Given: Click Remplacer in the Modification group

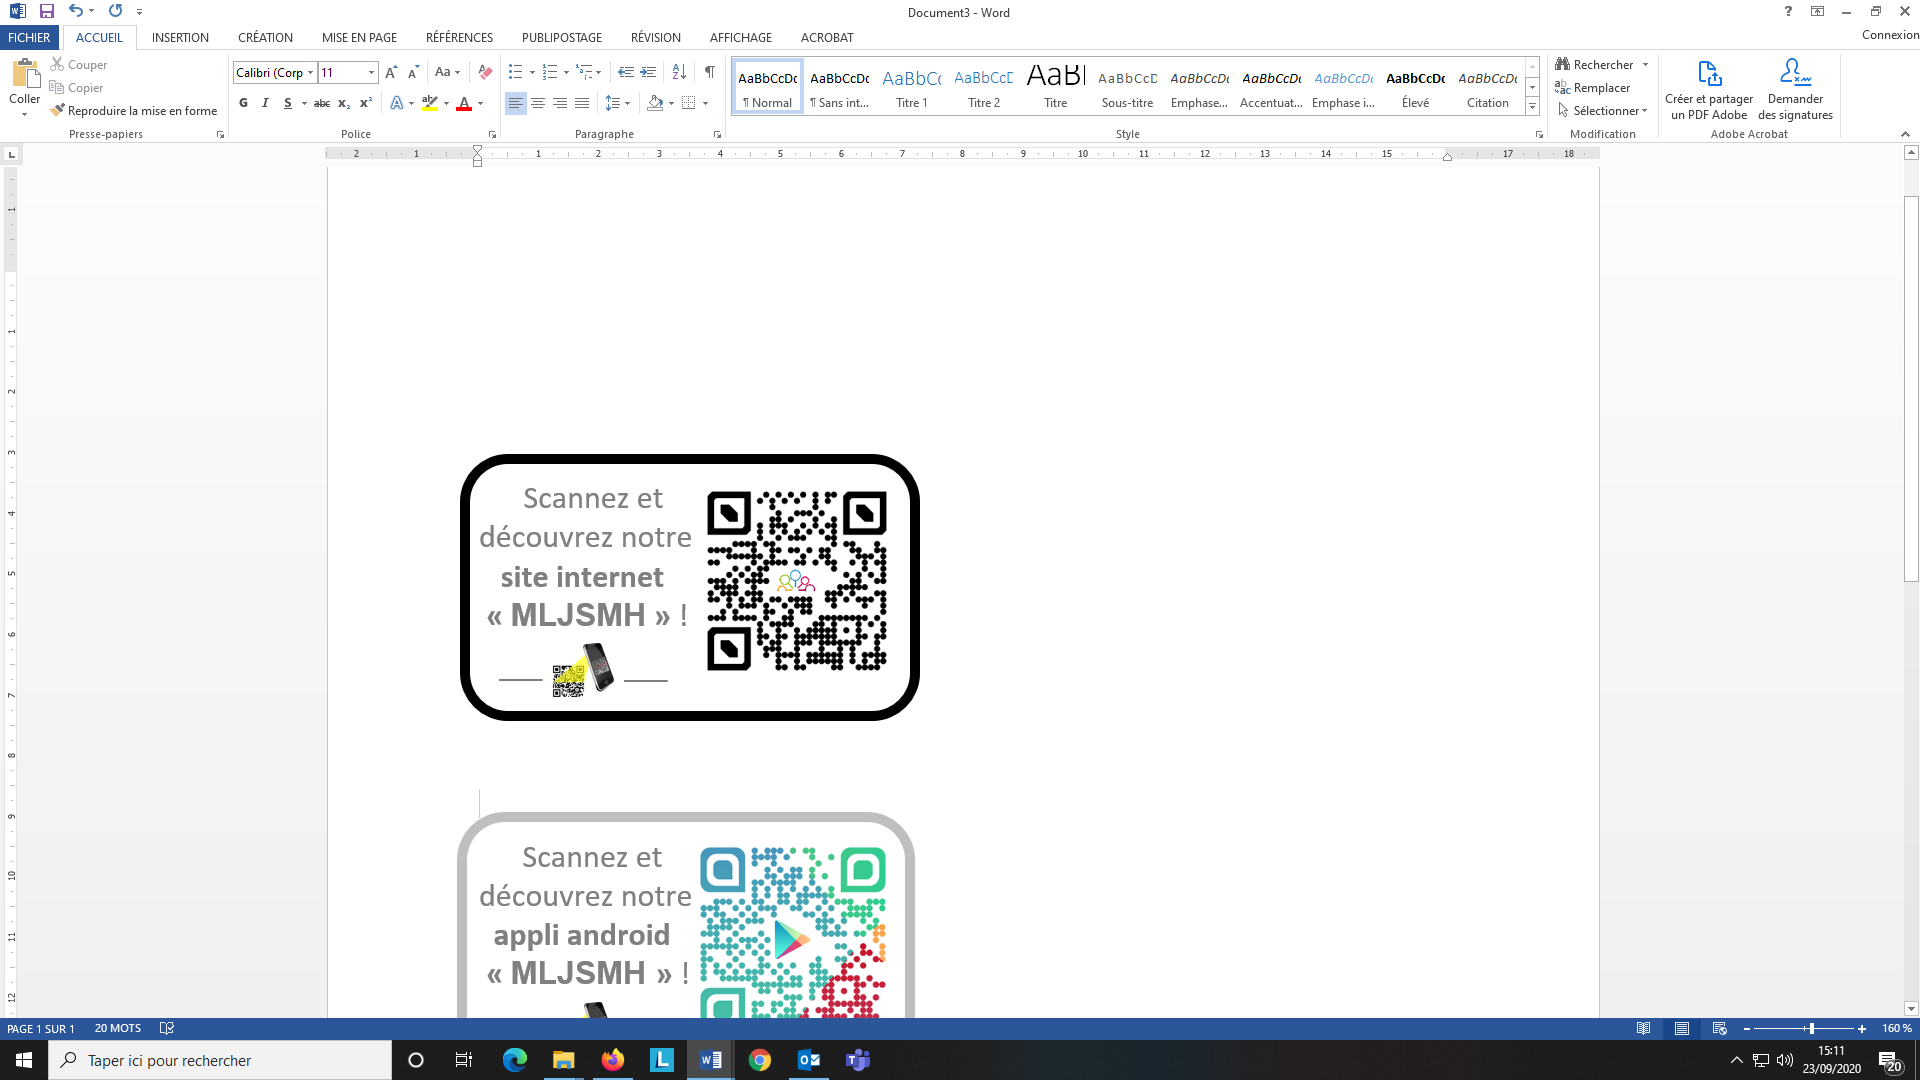Looking at the screenshot, I should [x=1593, y=87].
